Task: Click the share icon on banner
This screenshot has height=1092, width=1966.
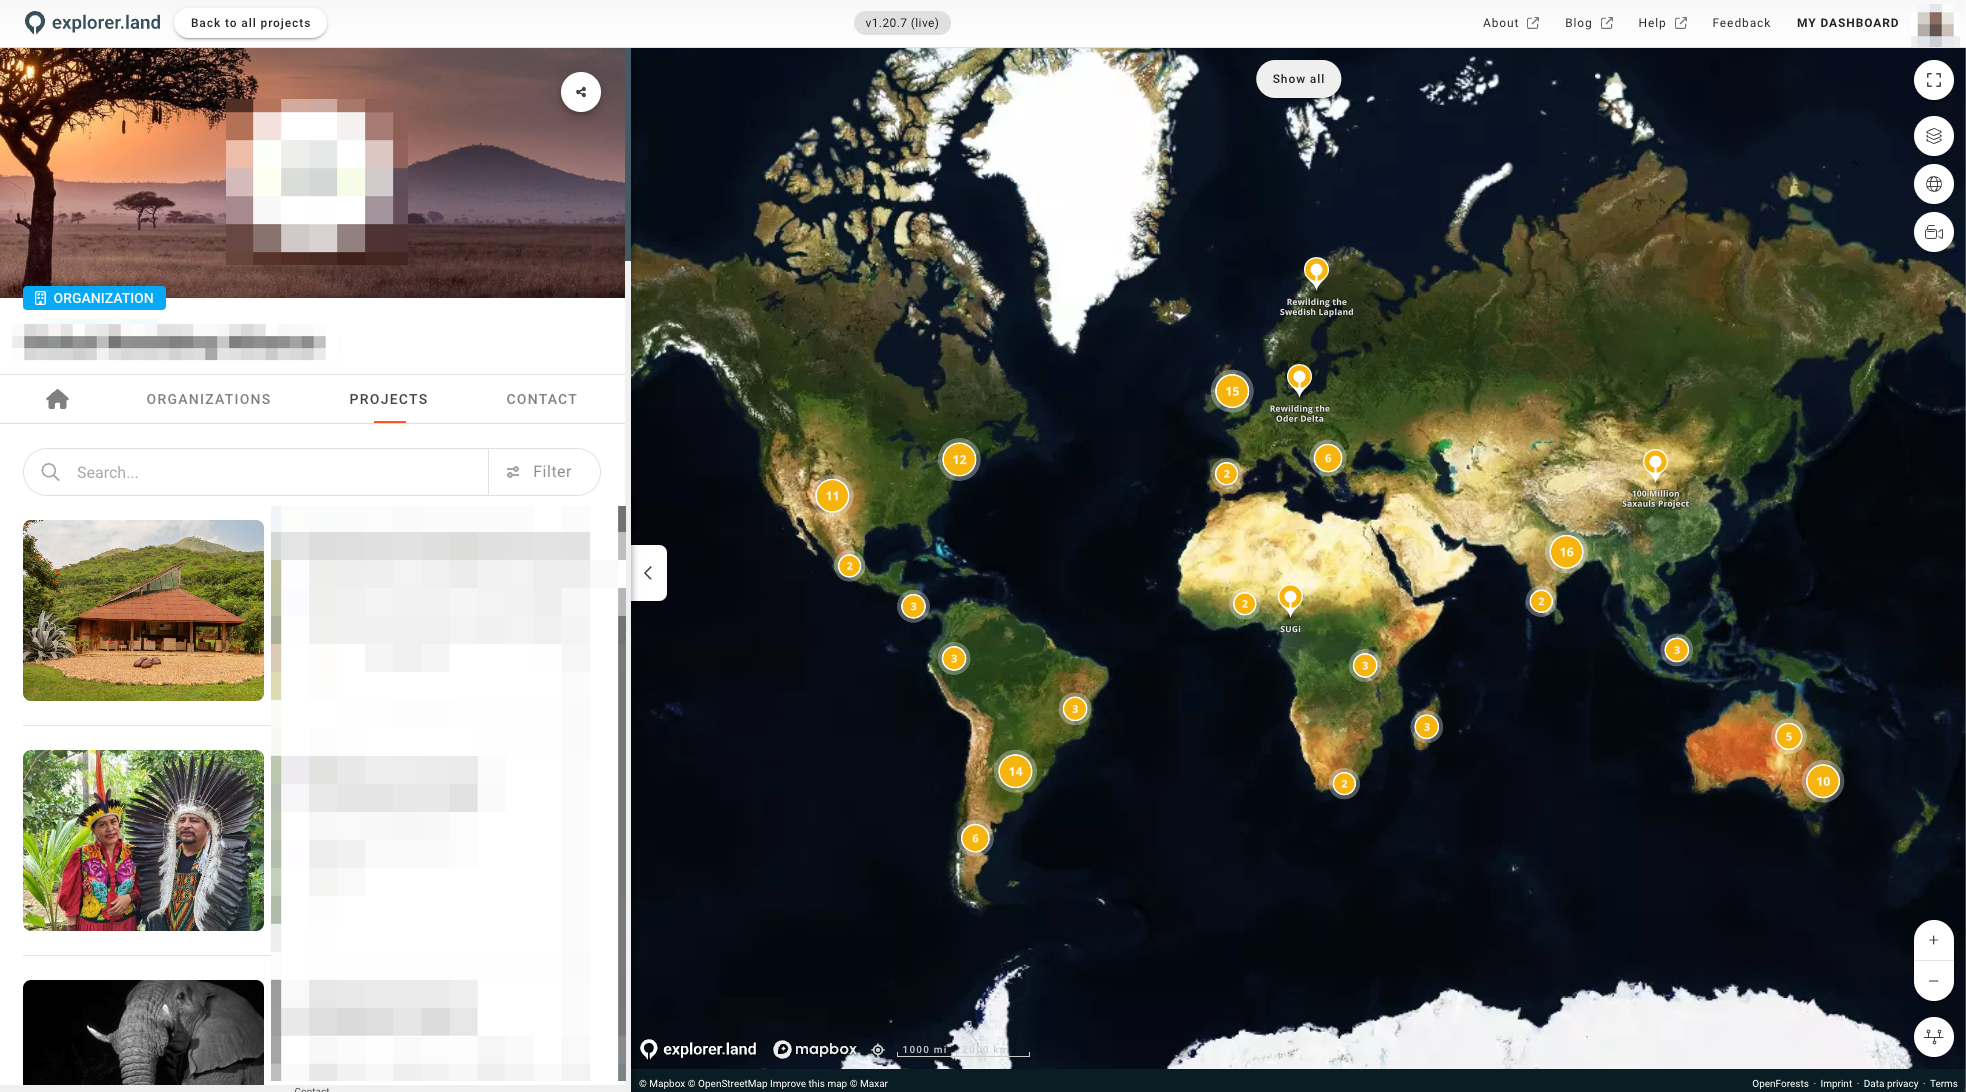Action: 581,92
